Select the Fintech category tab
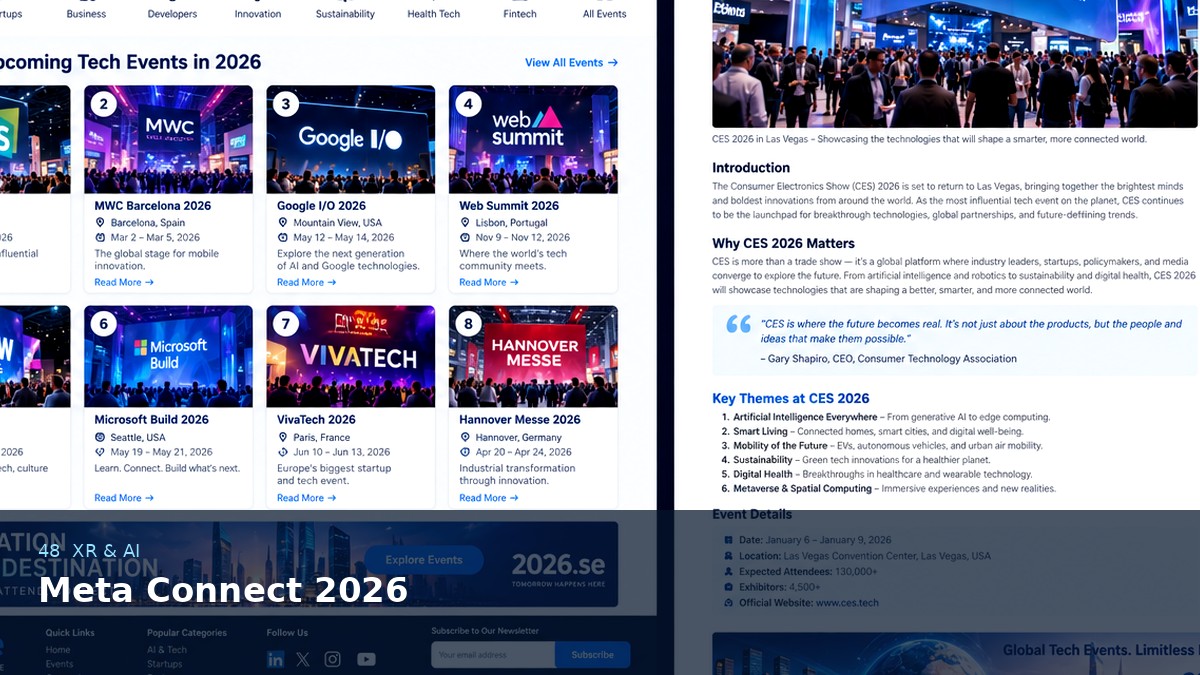Viewport: 1200px width, 675px height. 520,14
